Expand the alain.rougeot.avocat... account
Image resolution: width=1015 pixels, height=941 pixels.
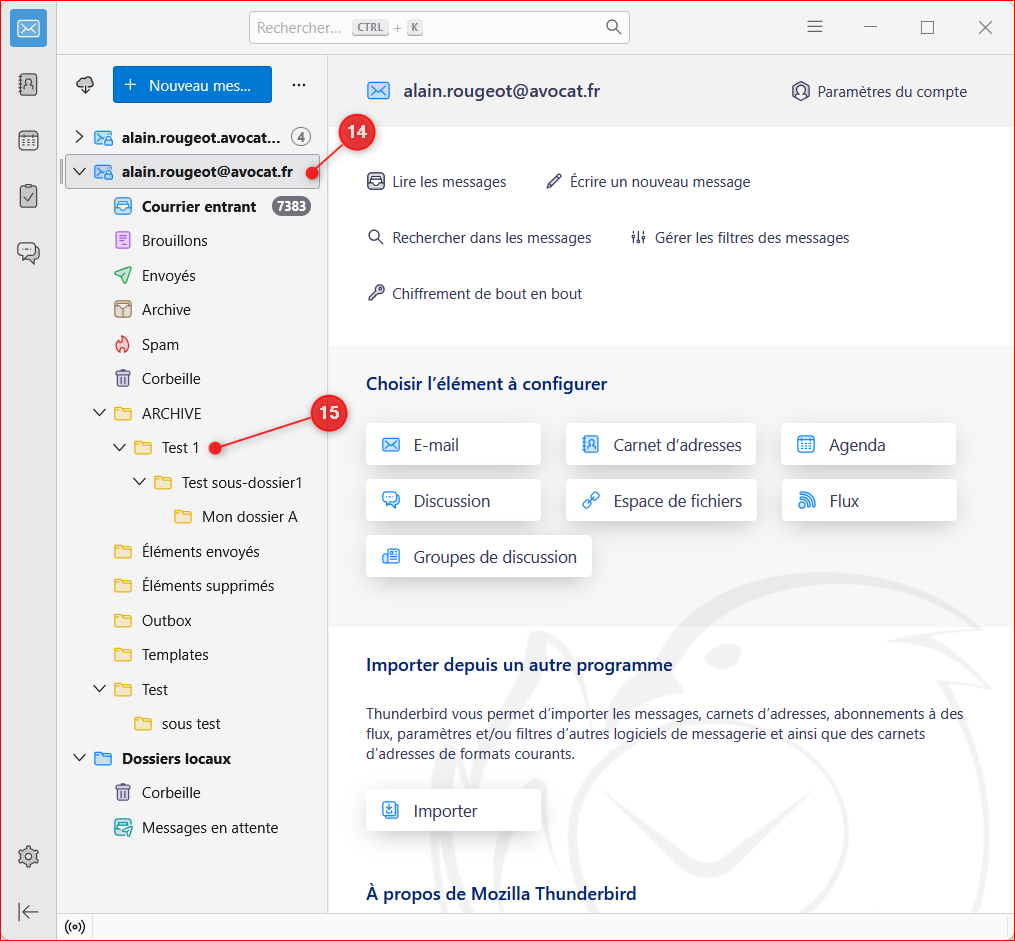[79, 137]
